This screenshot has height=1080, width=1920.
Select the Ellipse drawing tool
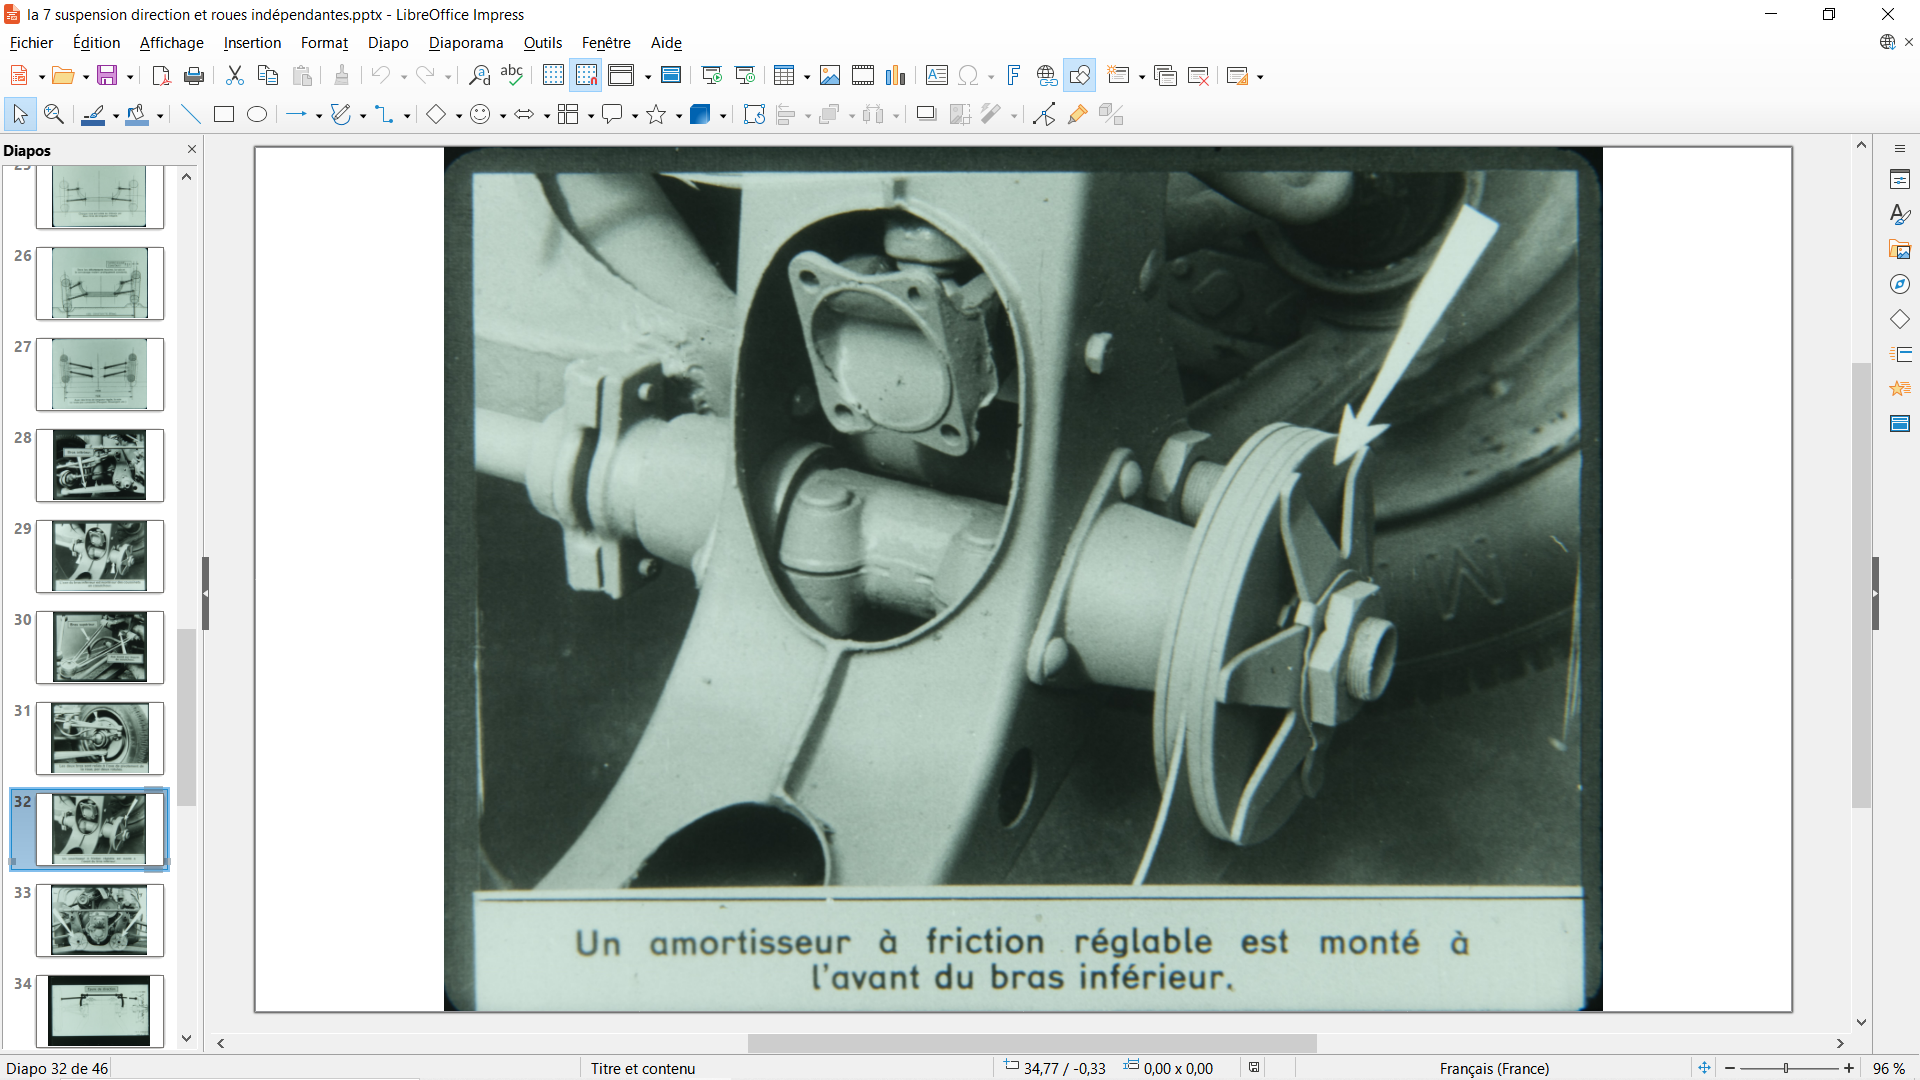[257, 115]
